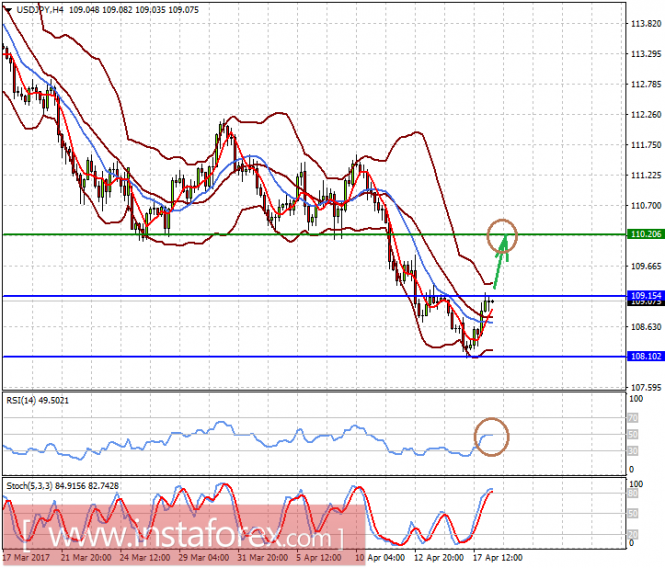Image resolution: width=665 pixels, height=568 pixels.
Task: Select the blue horizontal line at 108.102
Action: click(x=314, y=357)
